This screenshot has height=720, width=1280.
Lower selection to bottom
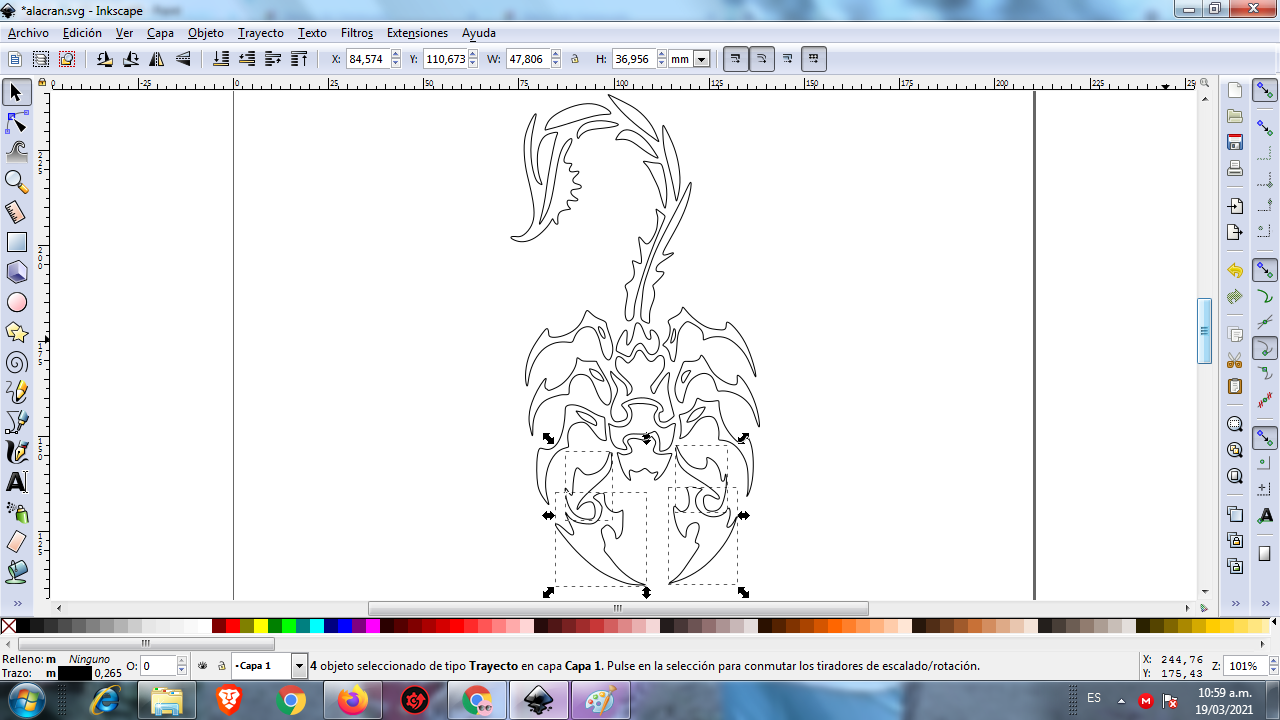pyautogui.click(x=222, y=59)
